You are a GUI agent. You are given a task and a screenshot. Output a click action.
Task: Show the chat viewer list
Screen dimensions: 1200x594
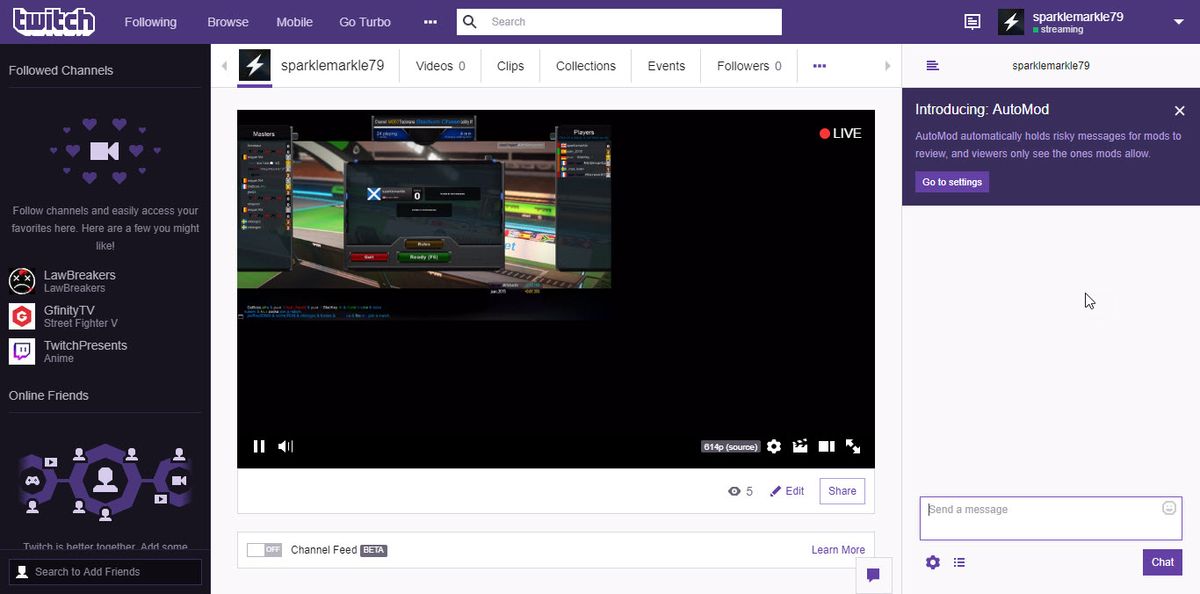[x=959, y=563]
